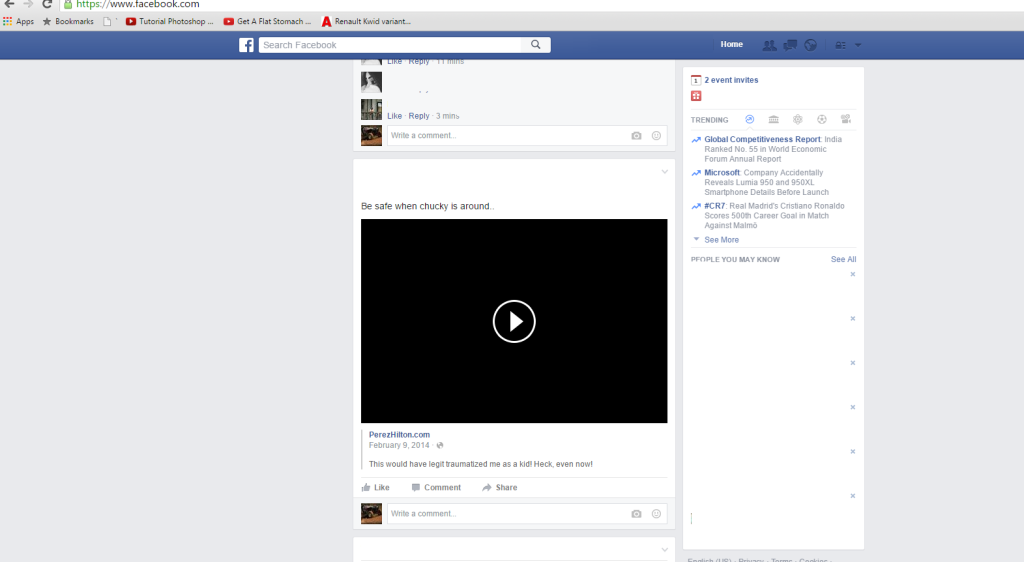
Task: Play the chucky video
Action: click(514, 321)
